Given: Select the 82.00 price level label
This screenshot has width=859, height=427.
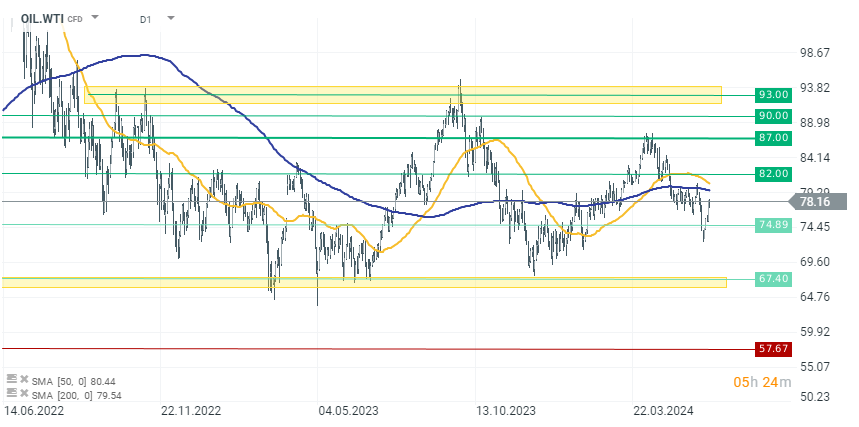Looking at the screenshot, I should [774, 174].
